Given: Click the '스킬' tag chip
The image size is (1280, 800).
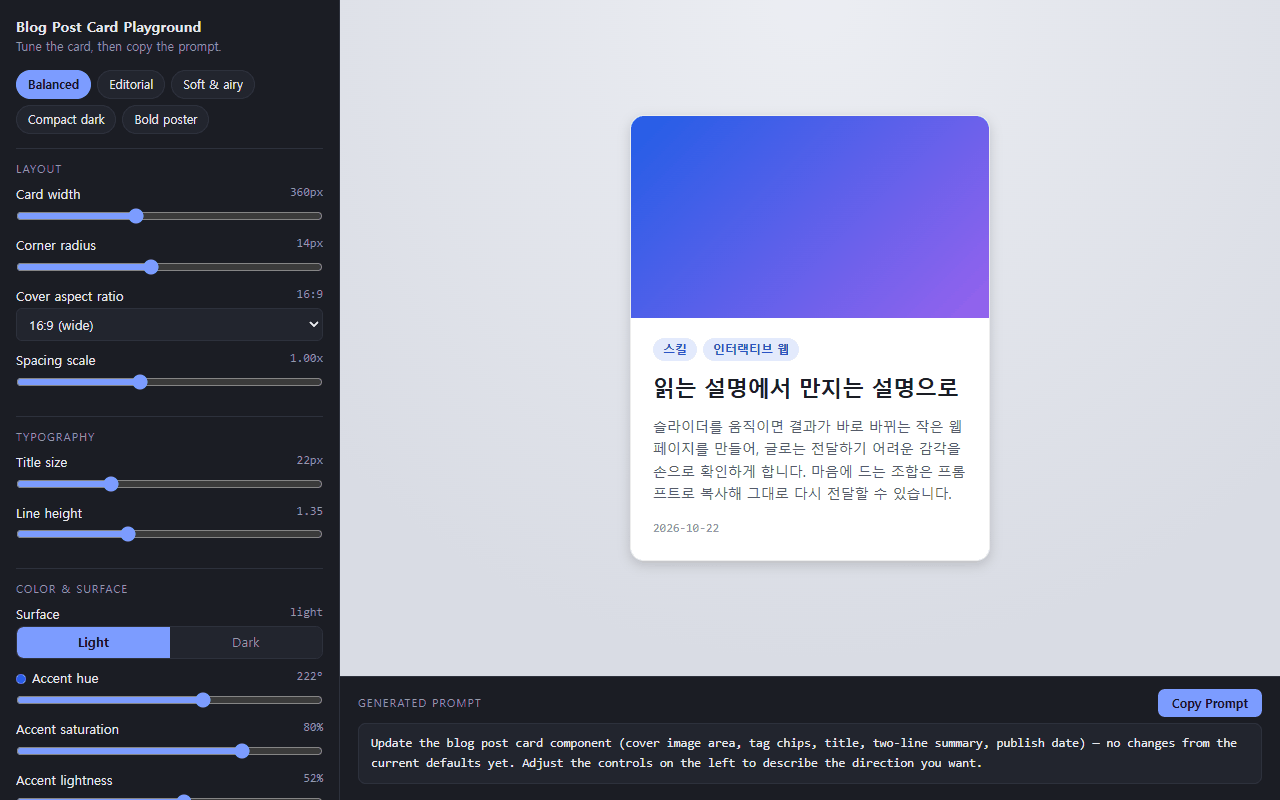Looking at the screenshot, I should tap(675, 349).
